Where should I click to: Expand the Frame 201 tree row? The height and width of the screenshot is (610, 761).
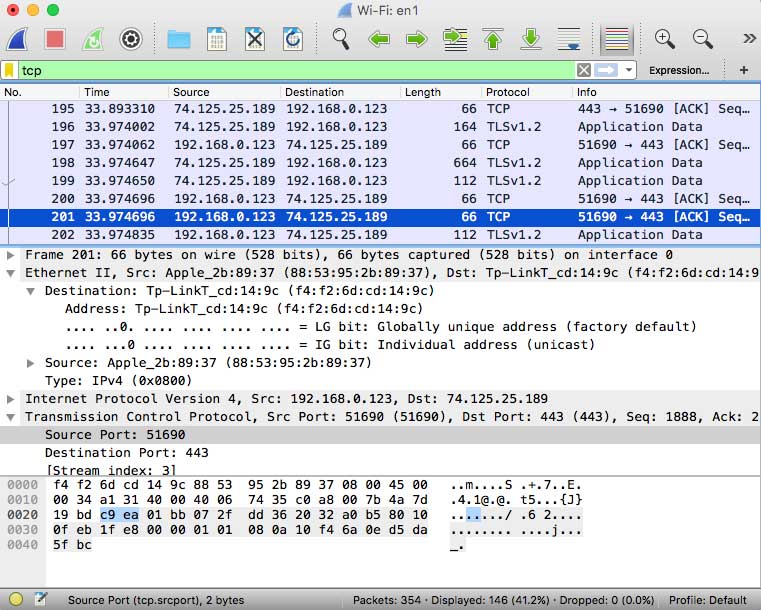11,255
